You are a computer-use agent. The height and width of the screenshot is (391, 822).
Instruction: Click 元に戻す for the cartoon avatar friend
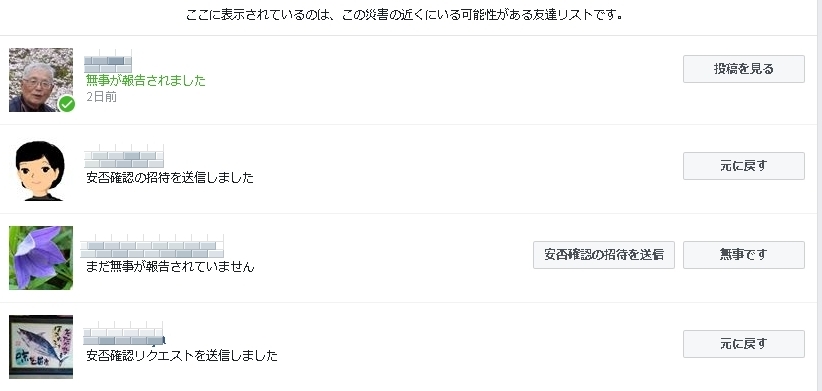(743, 166)
